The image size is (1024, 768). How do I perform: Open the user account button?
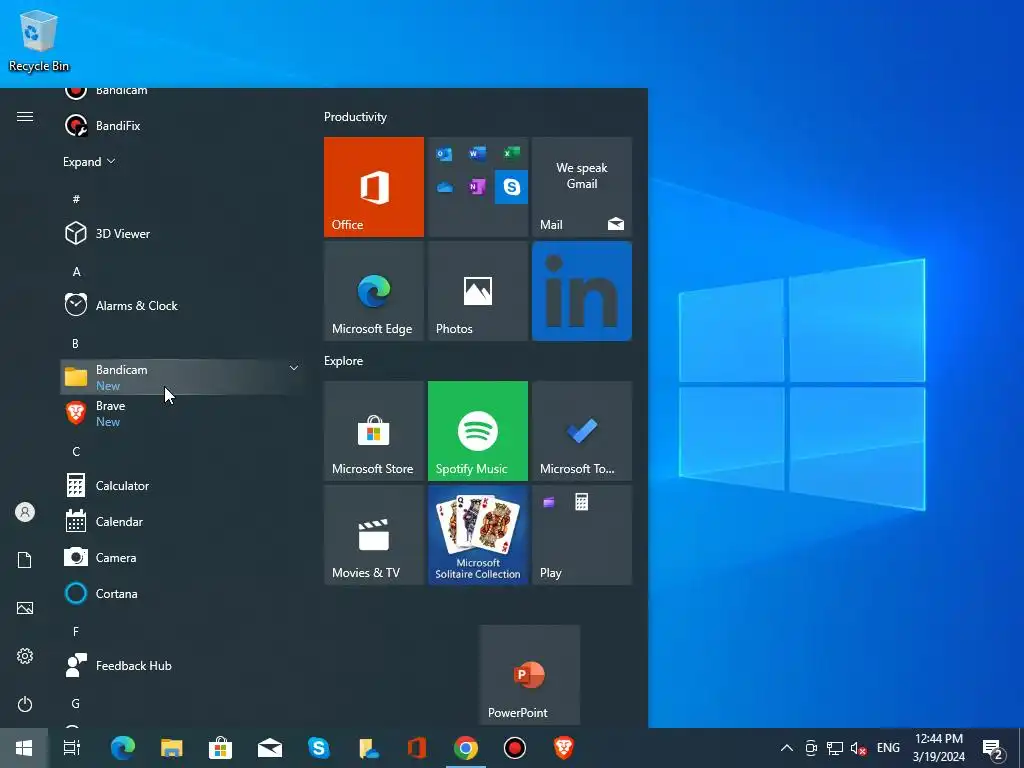pos(25,512)
